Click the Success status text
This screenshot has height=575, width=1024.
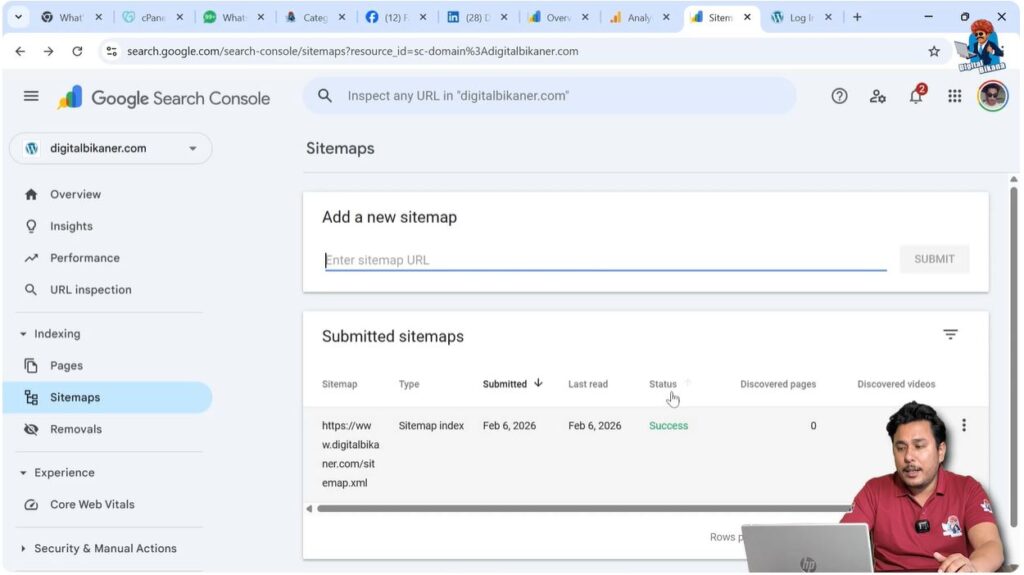pos(668,426)
